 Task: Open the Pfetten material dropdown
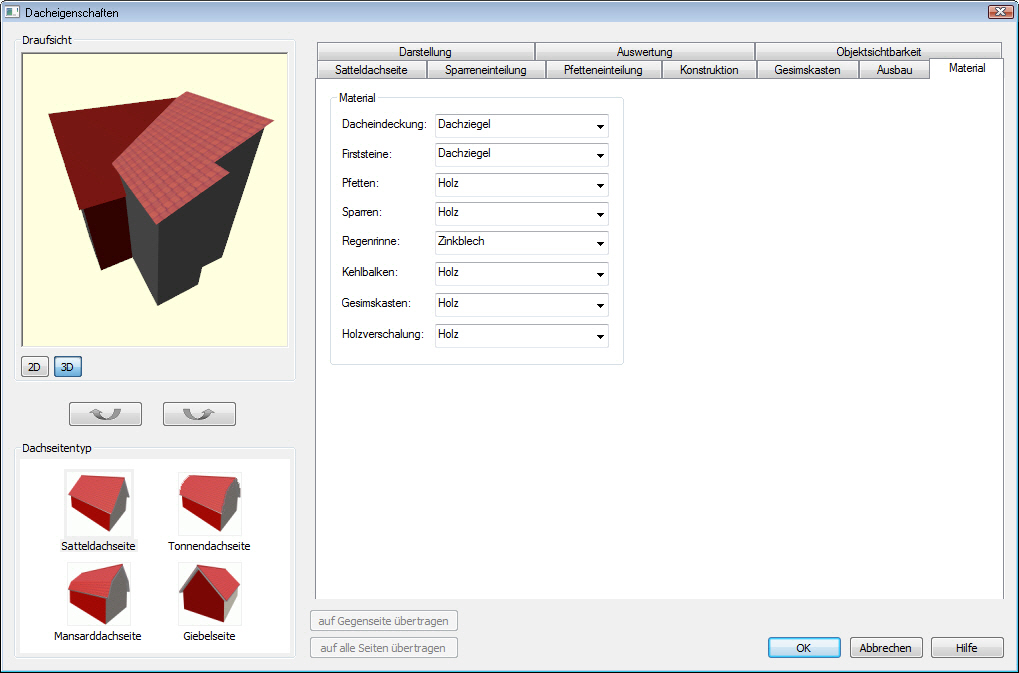(x=522, y=184)
